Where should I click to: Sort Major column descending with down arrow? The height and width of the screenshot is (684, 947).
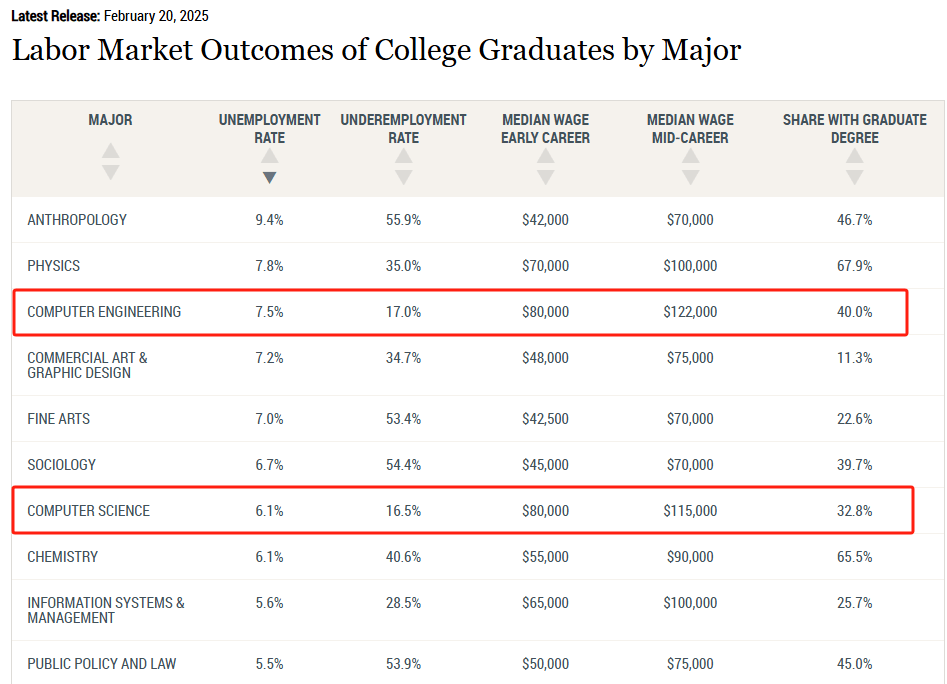point(110,172)
